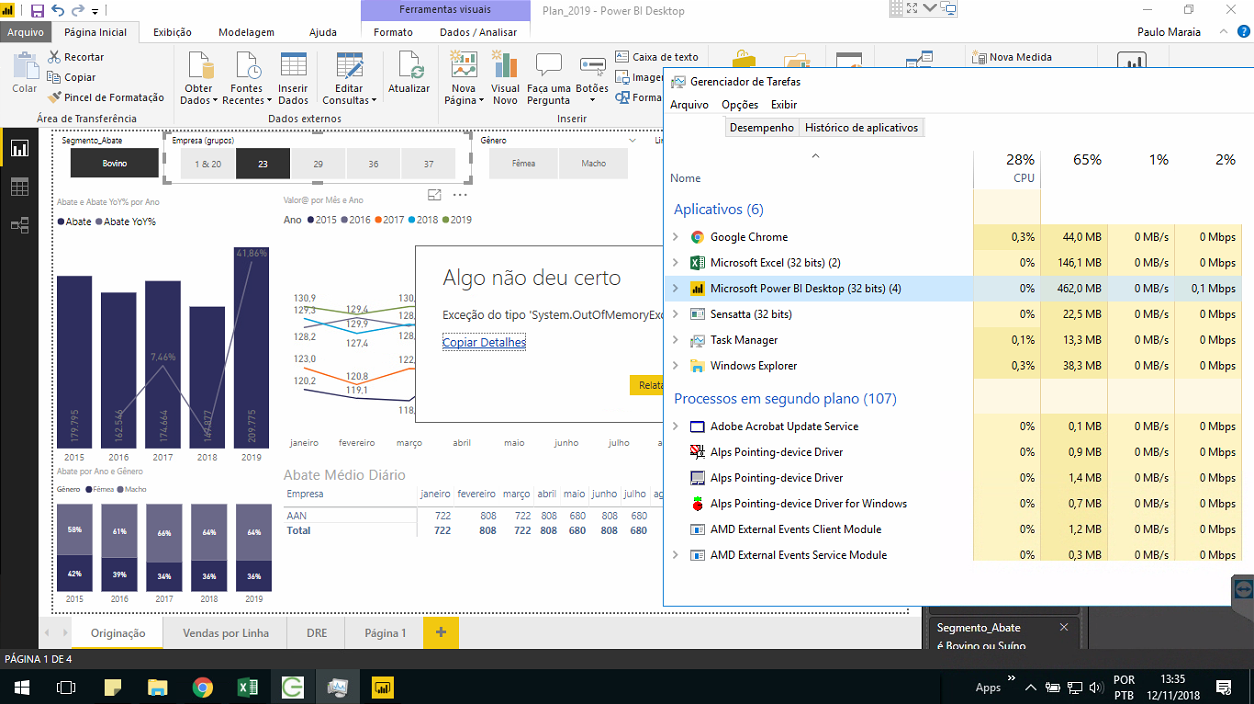Expand Windows Explorer row in Task Manager

[x=676, y=366]
